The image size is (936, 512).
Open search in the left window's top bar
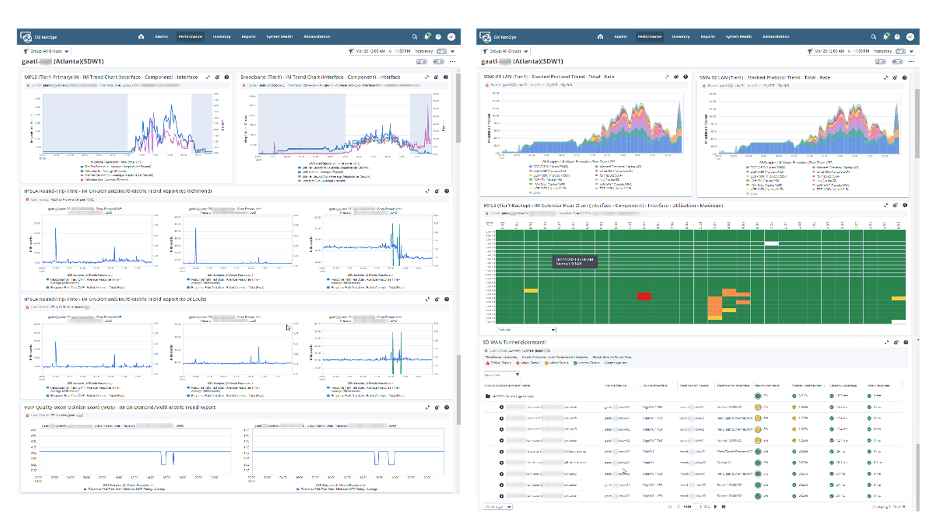[412, 35]
